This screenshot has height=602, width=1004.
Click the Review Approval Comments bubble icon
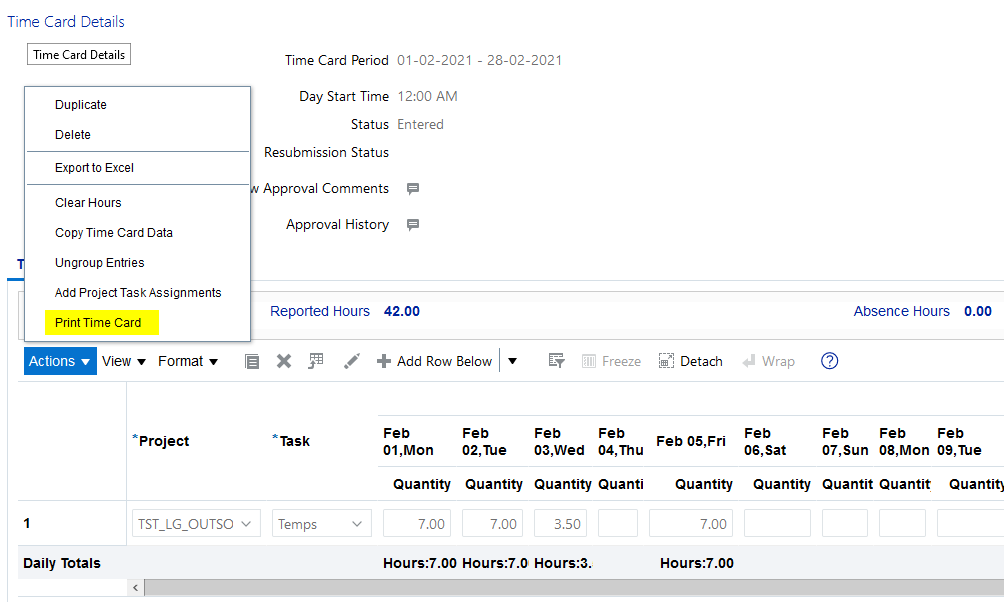coord(412,188)
